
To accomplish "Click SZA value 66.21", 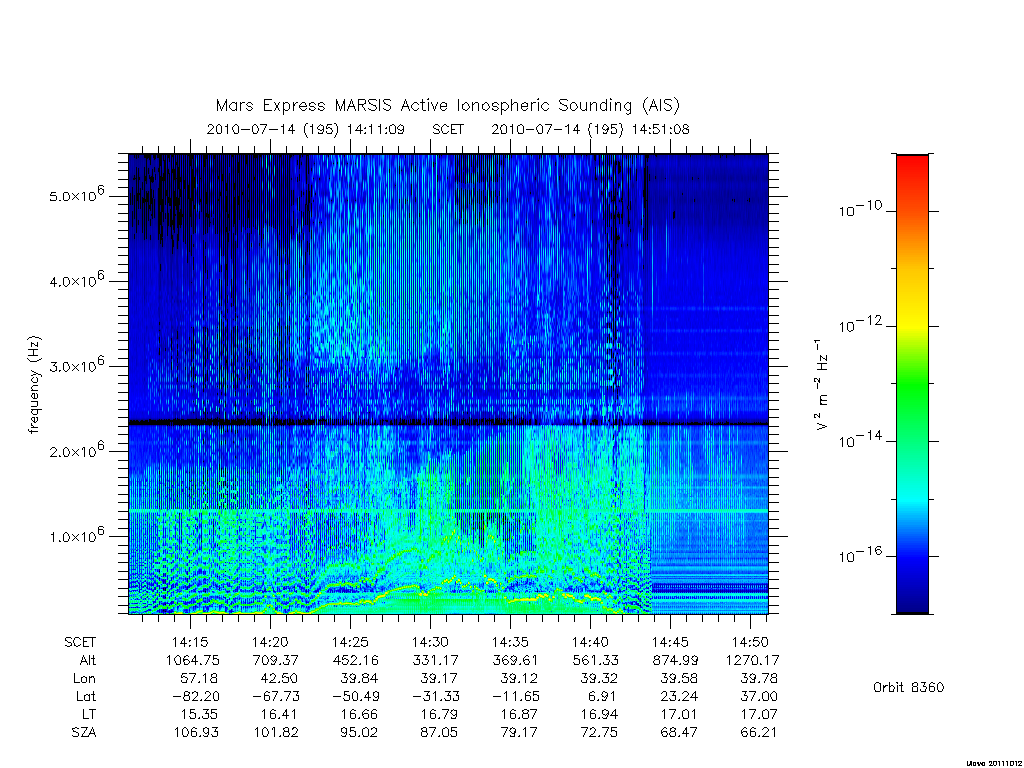I will click(x=759, y=732).
